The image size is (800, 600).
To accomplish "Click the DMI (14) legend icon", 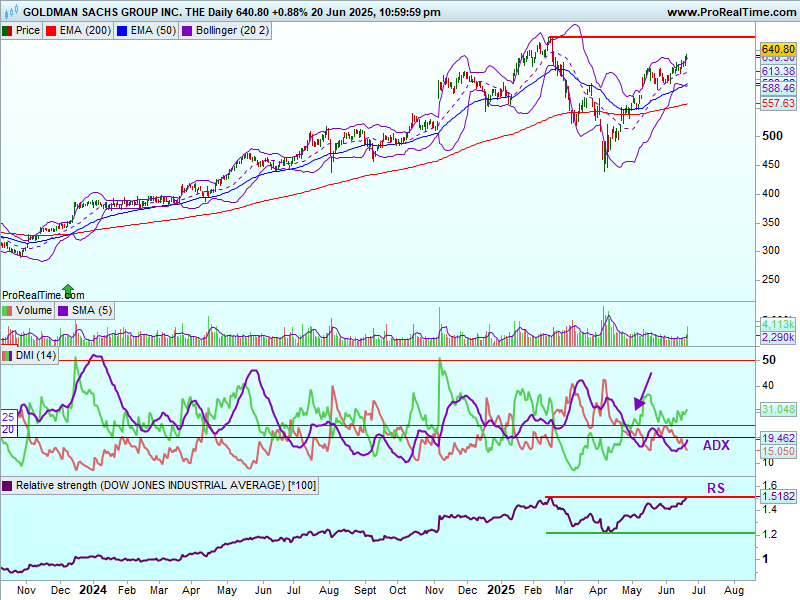I will [8, 355].
